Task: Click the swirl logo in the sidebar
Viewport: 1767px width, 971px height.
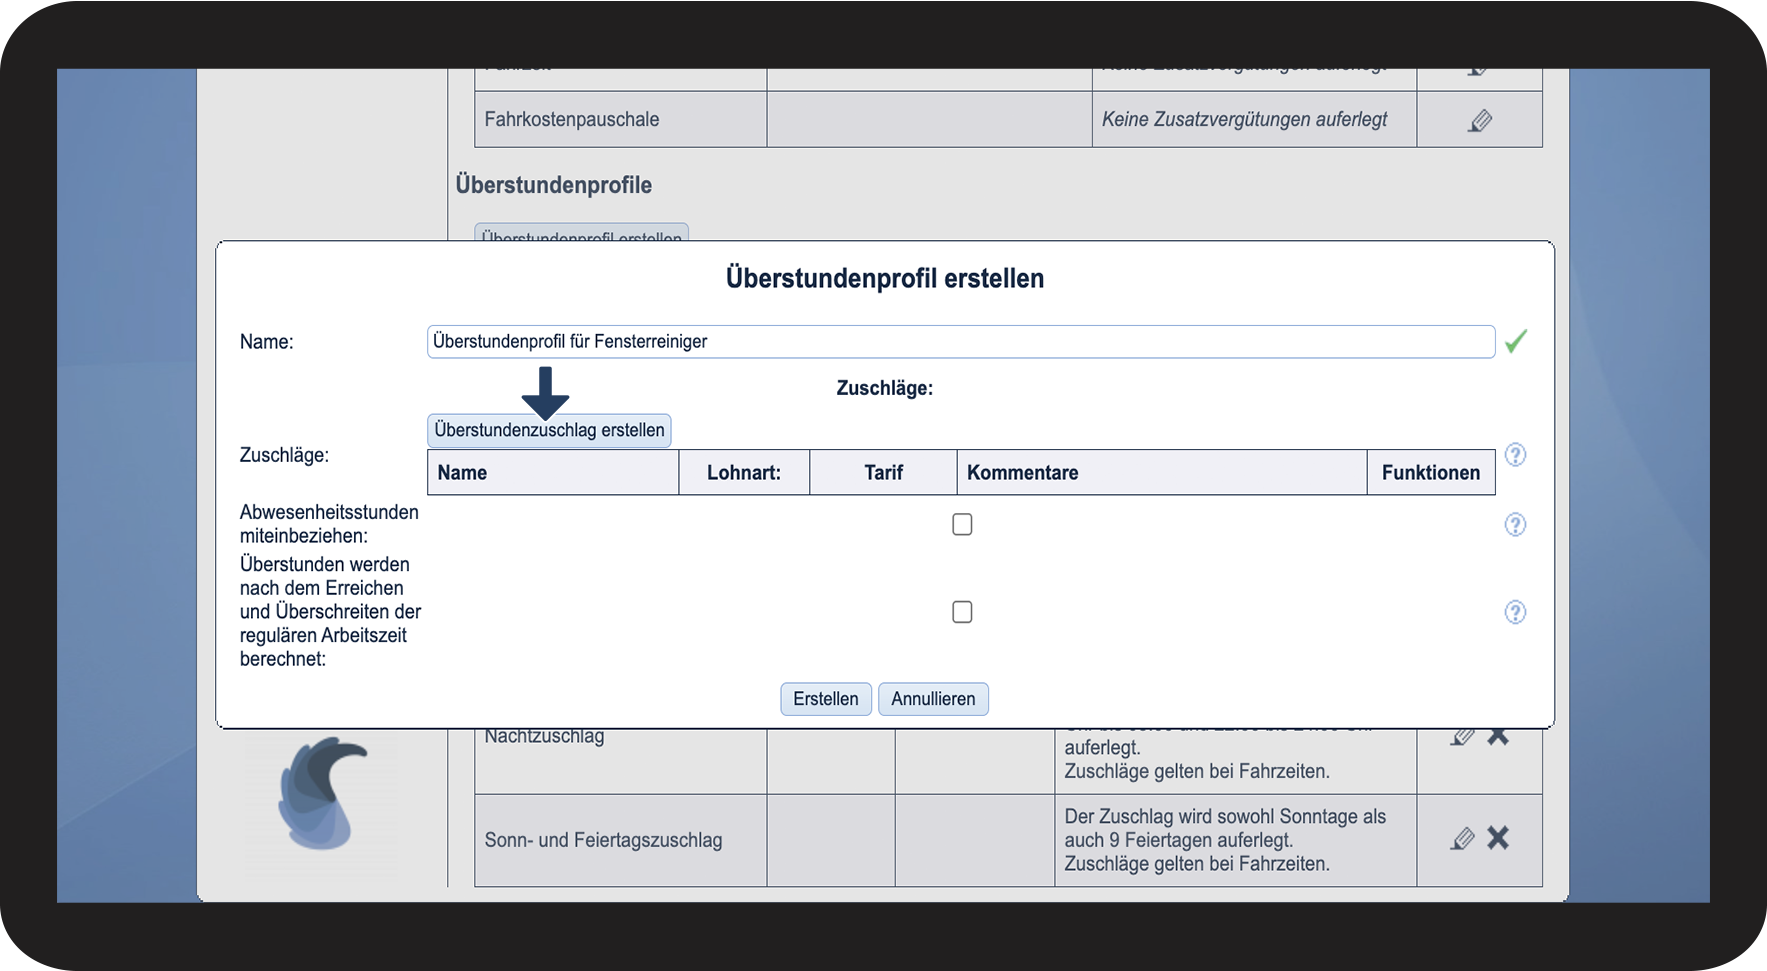Action: [322, 793]
